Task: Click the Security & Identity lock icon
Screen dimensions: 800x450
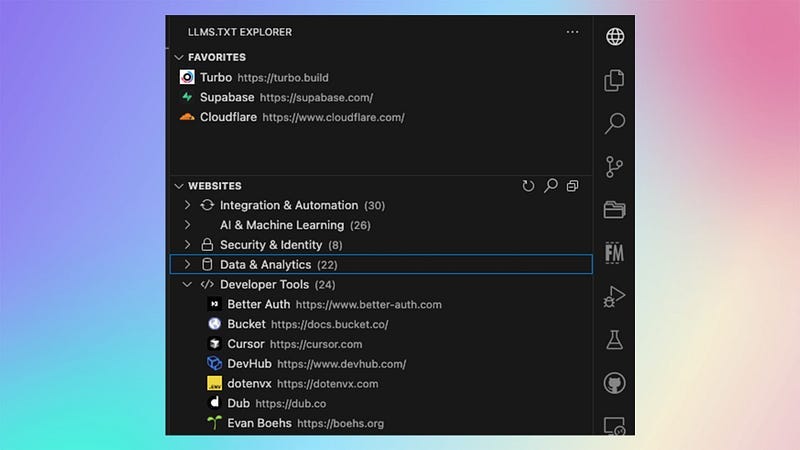Action: (207, 244)
